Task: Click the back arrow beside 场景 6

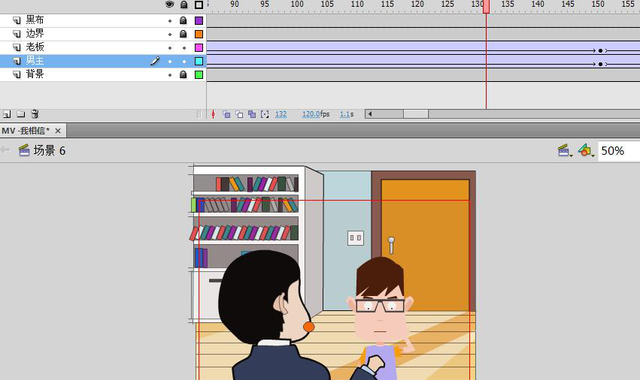Action: point(5,150)
